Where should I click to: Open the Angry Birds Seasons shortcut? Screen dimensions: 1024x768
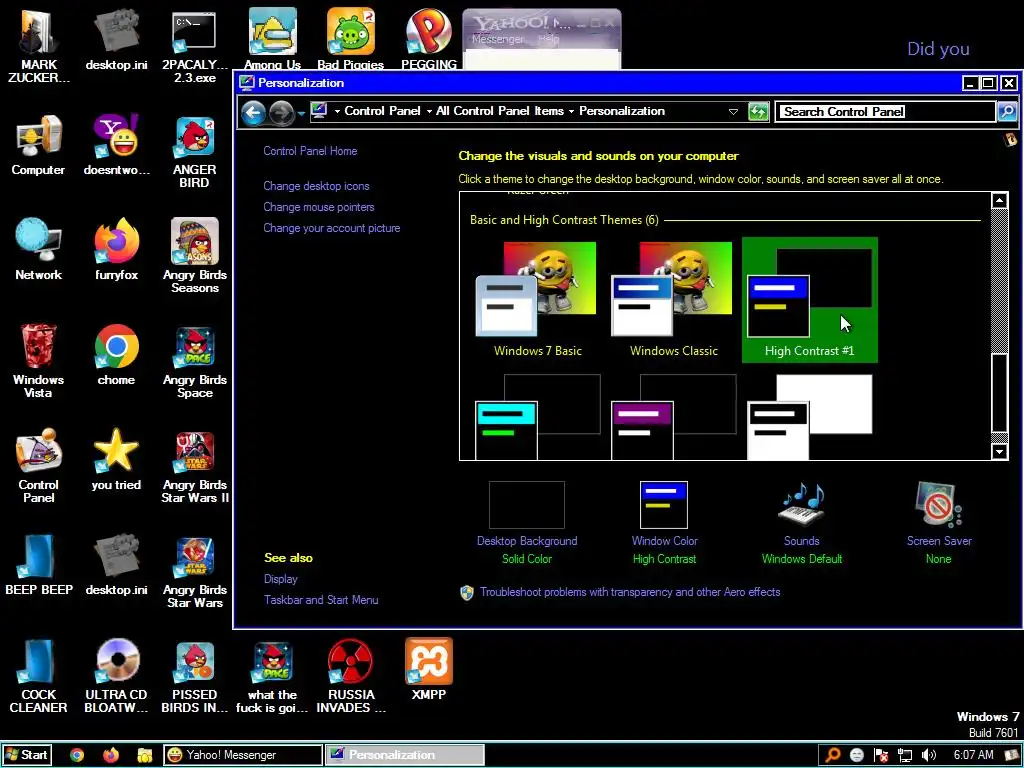[195, 256]
